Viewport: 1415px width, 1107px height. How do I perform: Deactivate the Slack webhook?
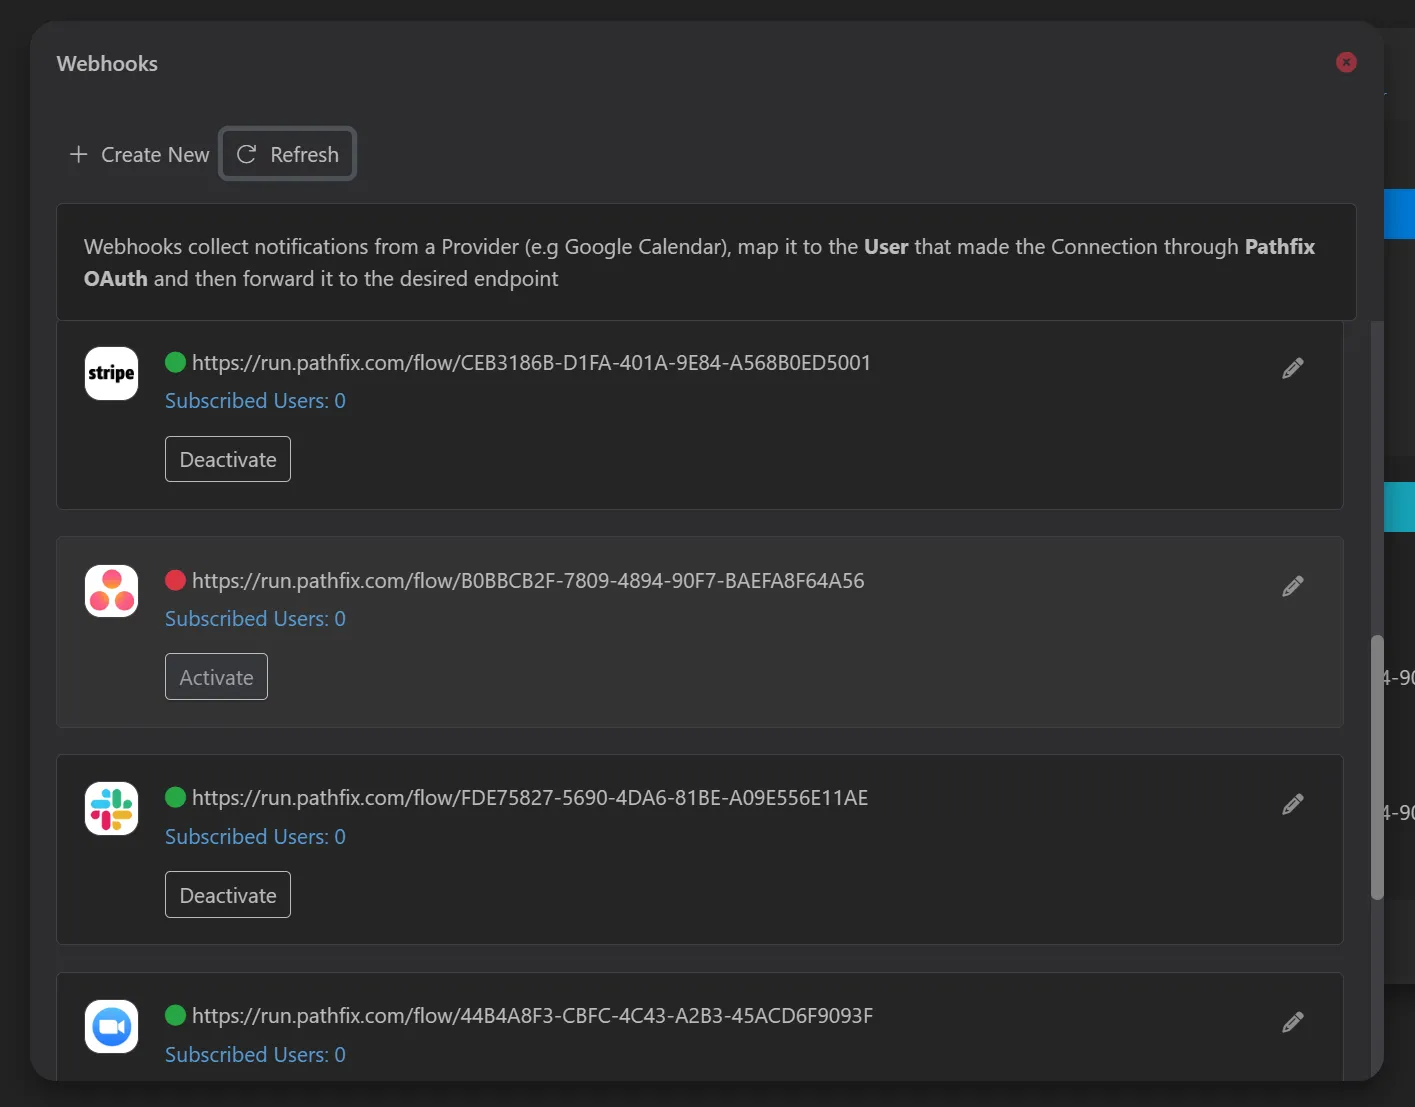(x=228, y=895)
